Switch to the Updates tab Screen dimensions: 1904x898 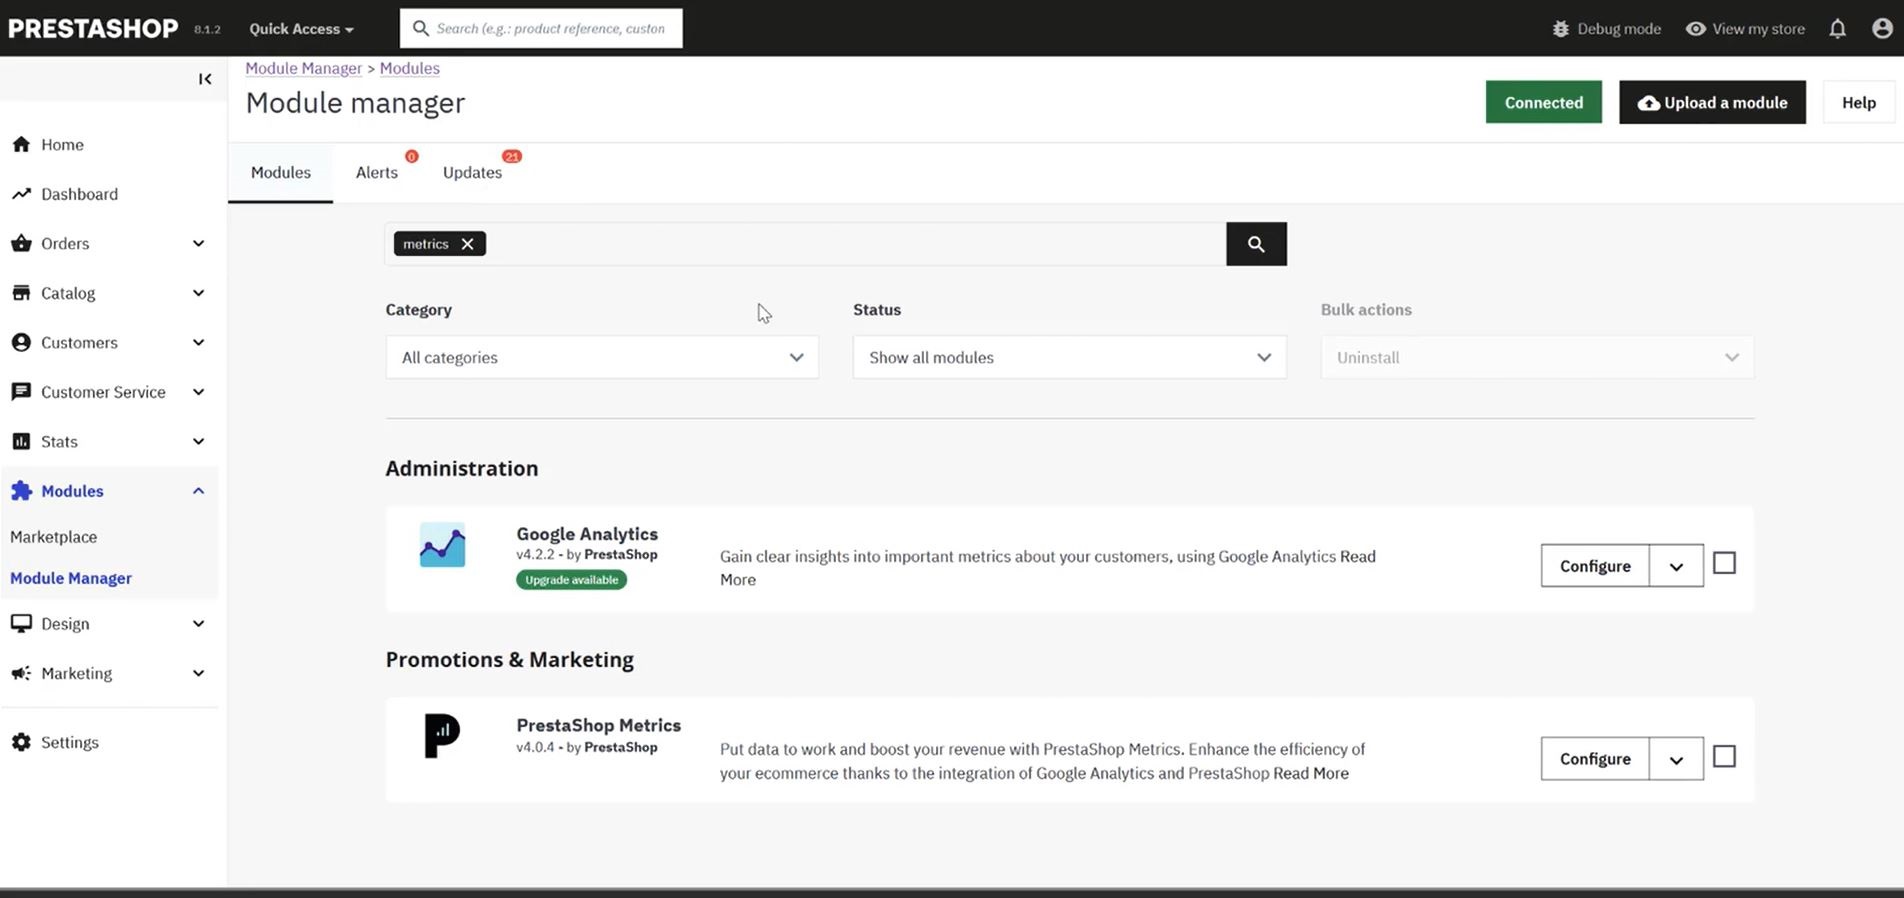(472, 172)
